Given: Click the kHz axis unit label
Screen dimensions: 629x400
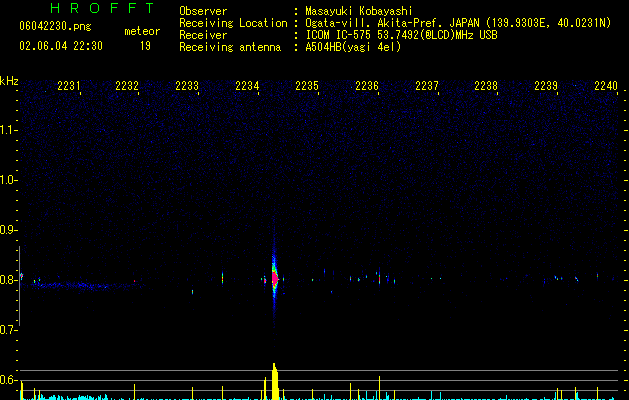Looking at the screenshot, I should 9,81.
